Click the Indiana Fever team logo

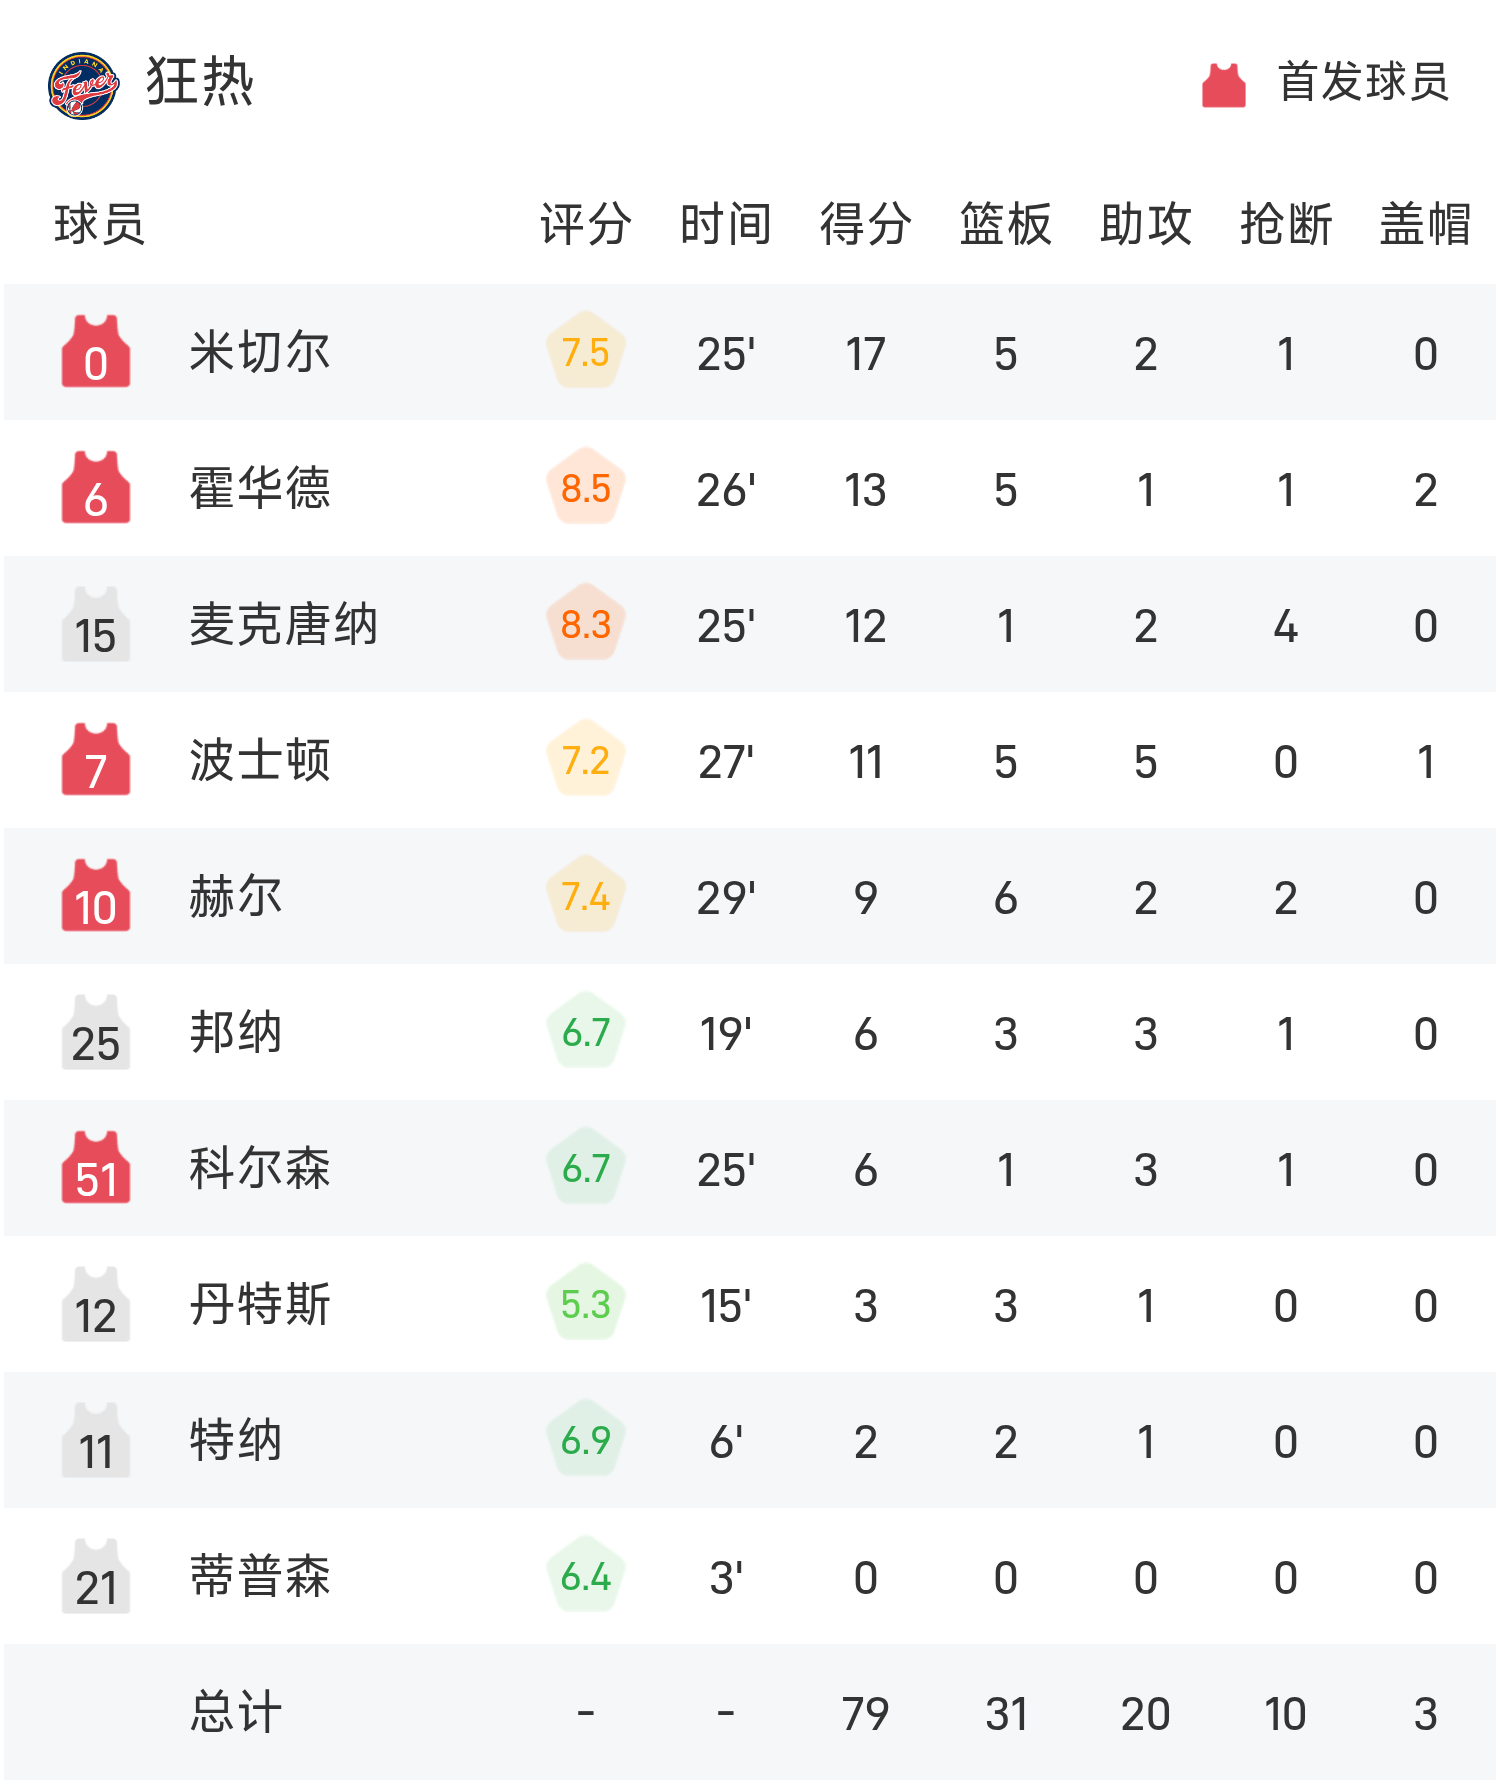click(x=84, y=85)
